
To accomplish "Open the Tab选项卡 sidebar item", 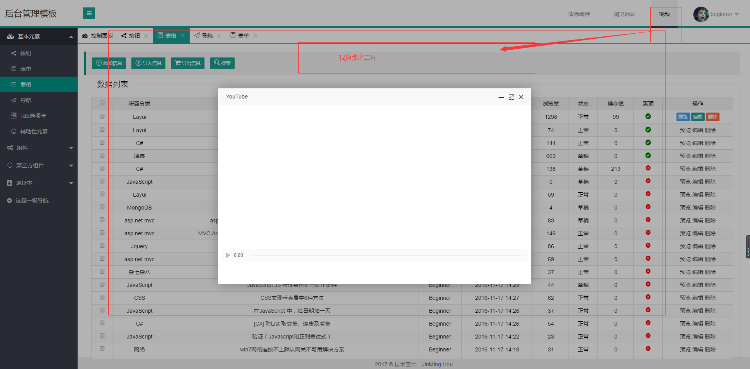I will 39,115.
